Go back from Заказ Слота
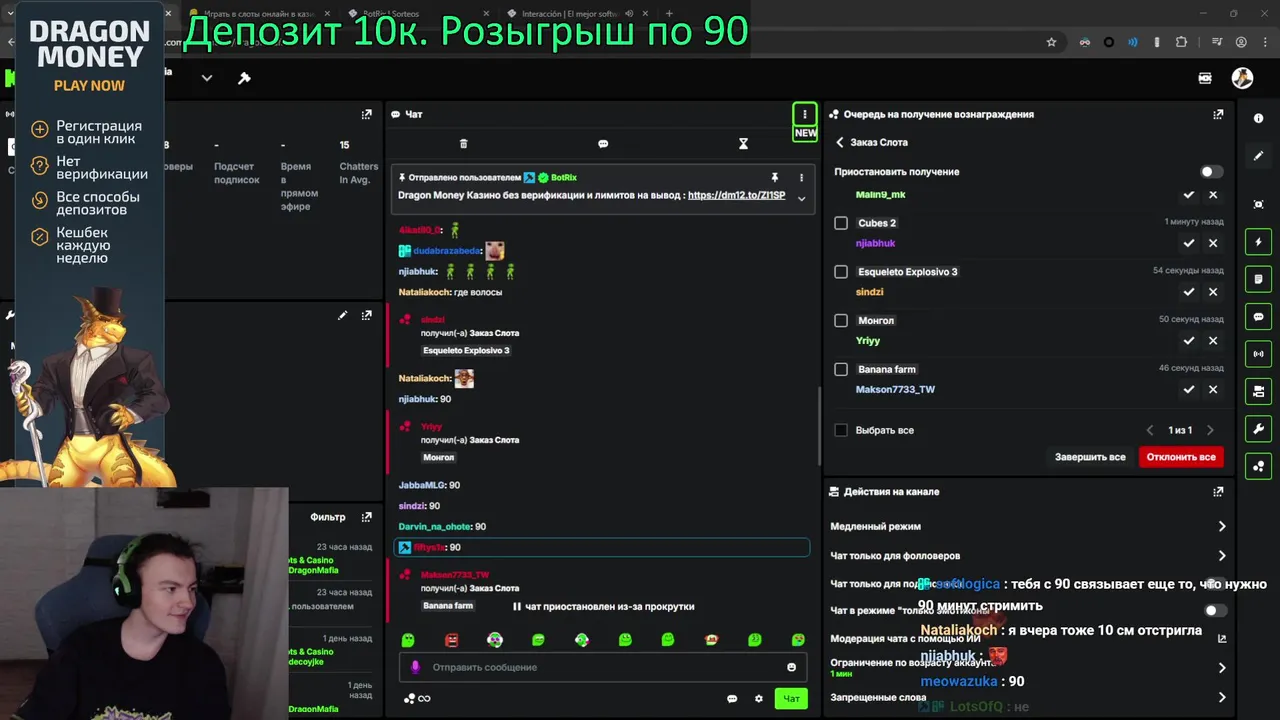 pos(840,142)
